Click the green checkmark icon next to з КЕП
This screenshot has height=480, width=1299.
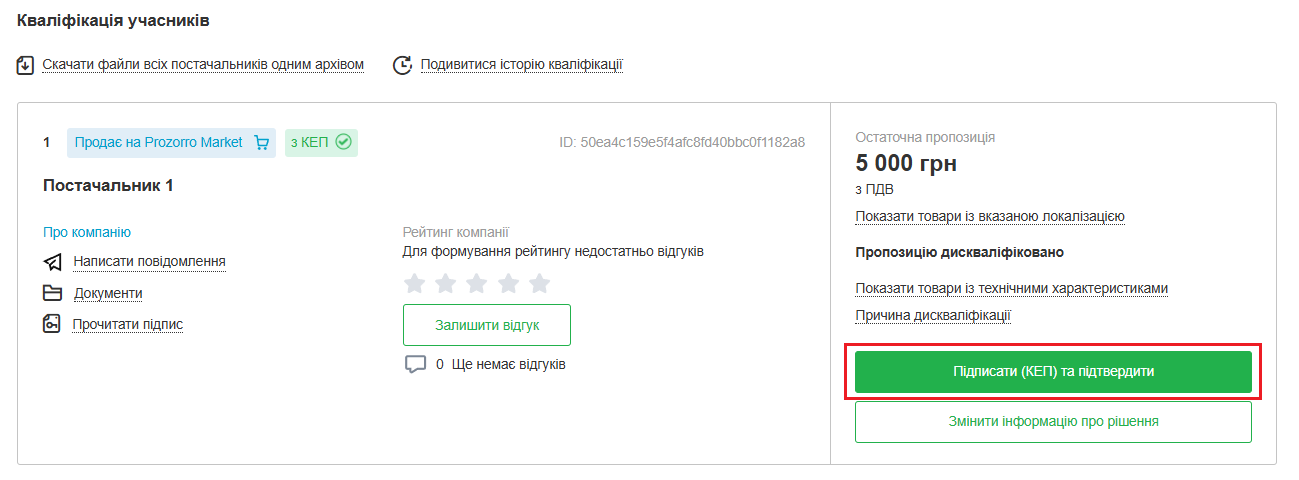tap(343, 143)
